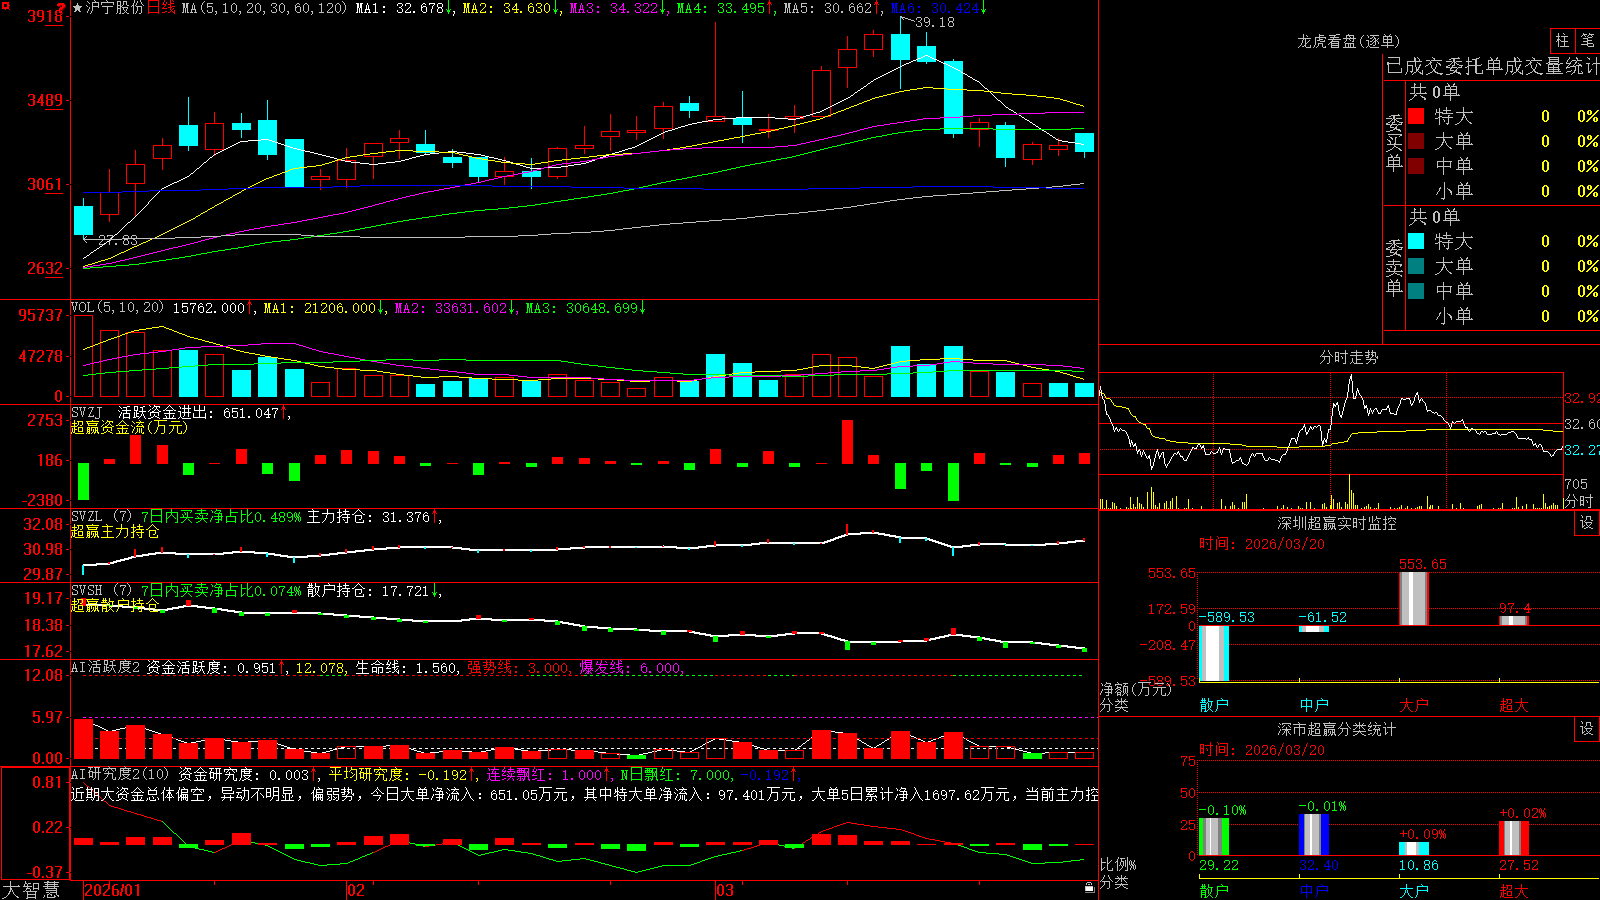Screen dimensions: 1600x900
Task: Click the 生命线: 1.560 label
Action: coord(408,668)
